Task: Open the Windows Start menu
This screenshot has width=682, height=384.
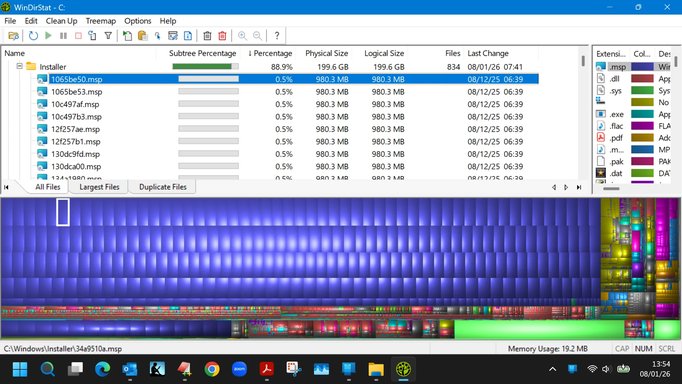Action: (20, 369)
